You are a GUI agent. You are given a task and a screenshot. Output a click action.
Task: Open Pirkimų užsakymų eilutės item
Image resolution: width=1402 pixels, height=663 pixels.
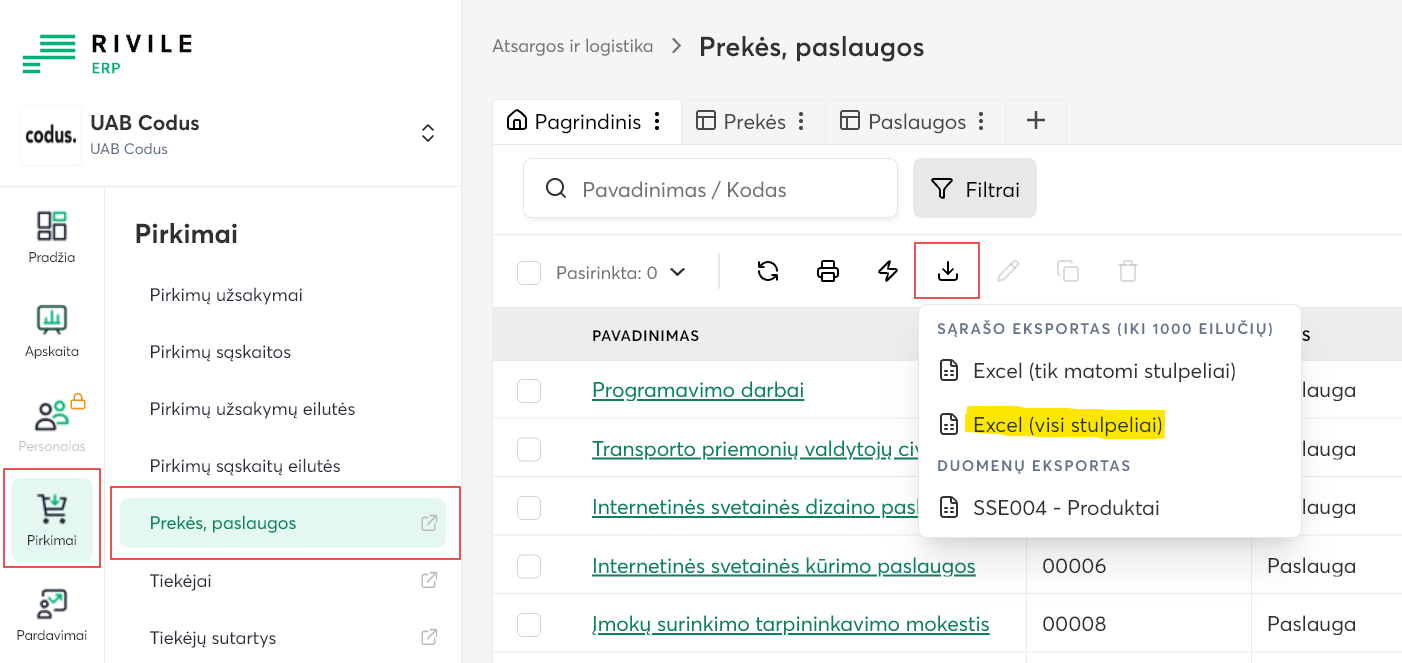pyautogui.click(x=252, y=409)
